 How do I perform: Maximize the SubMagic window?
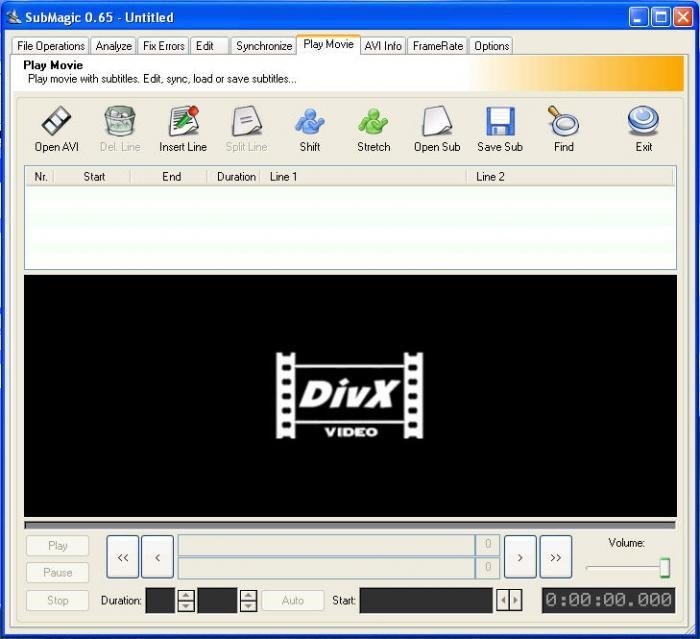[661, 17]
